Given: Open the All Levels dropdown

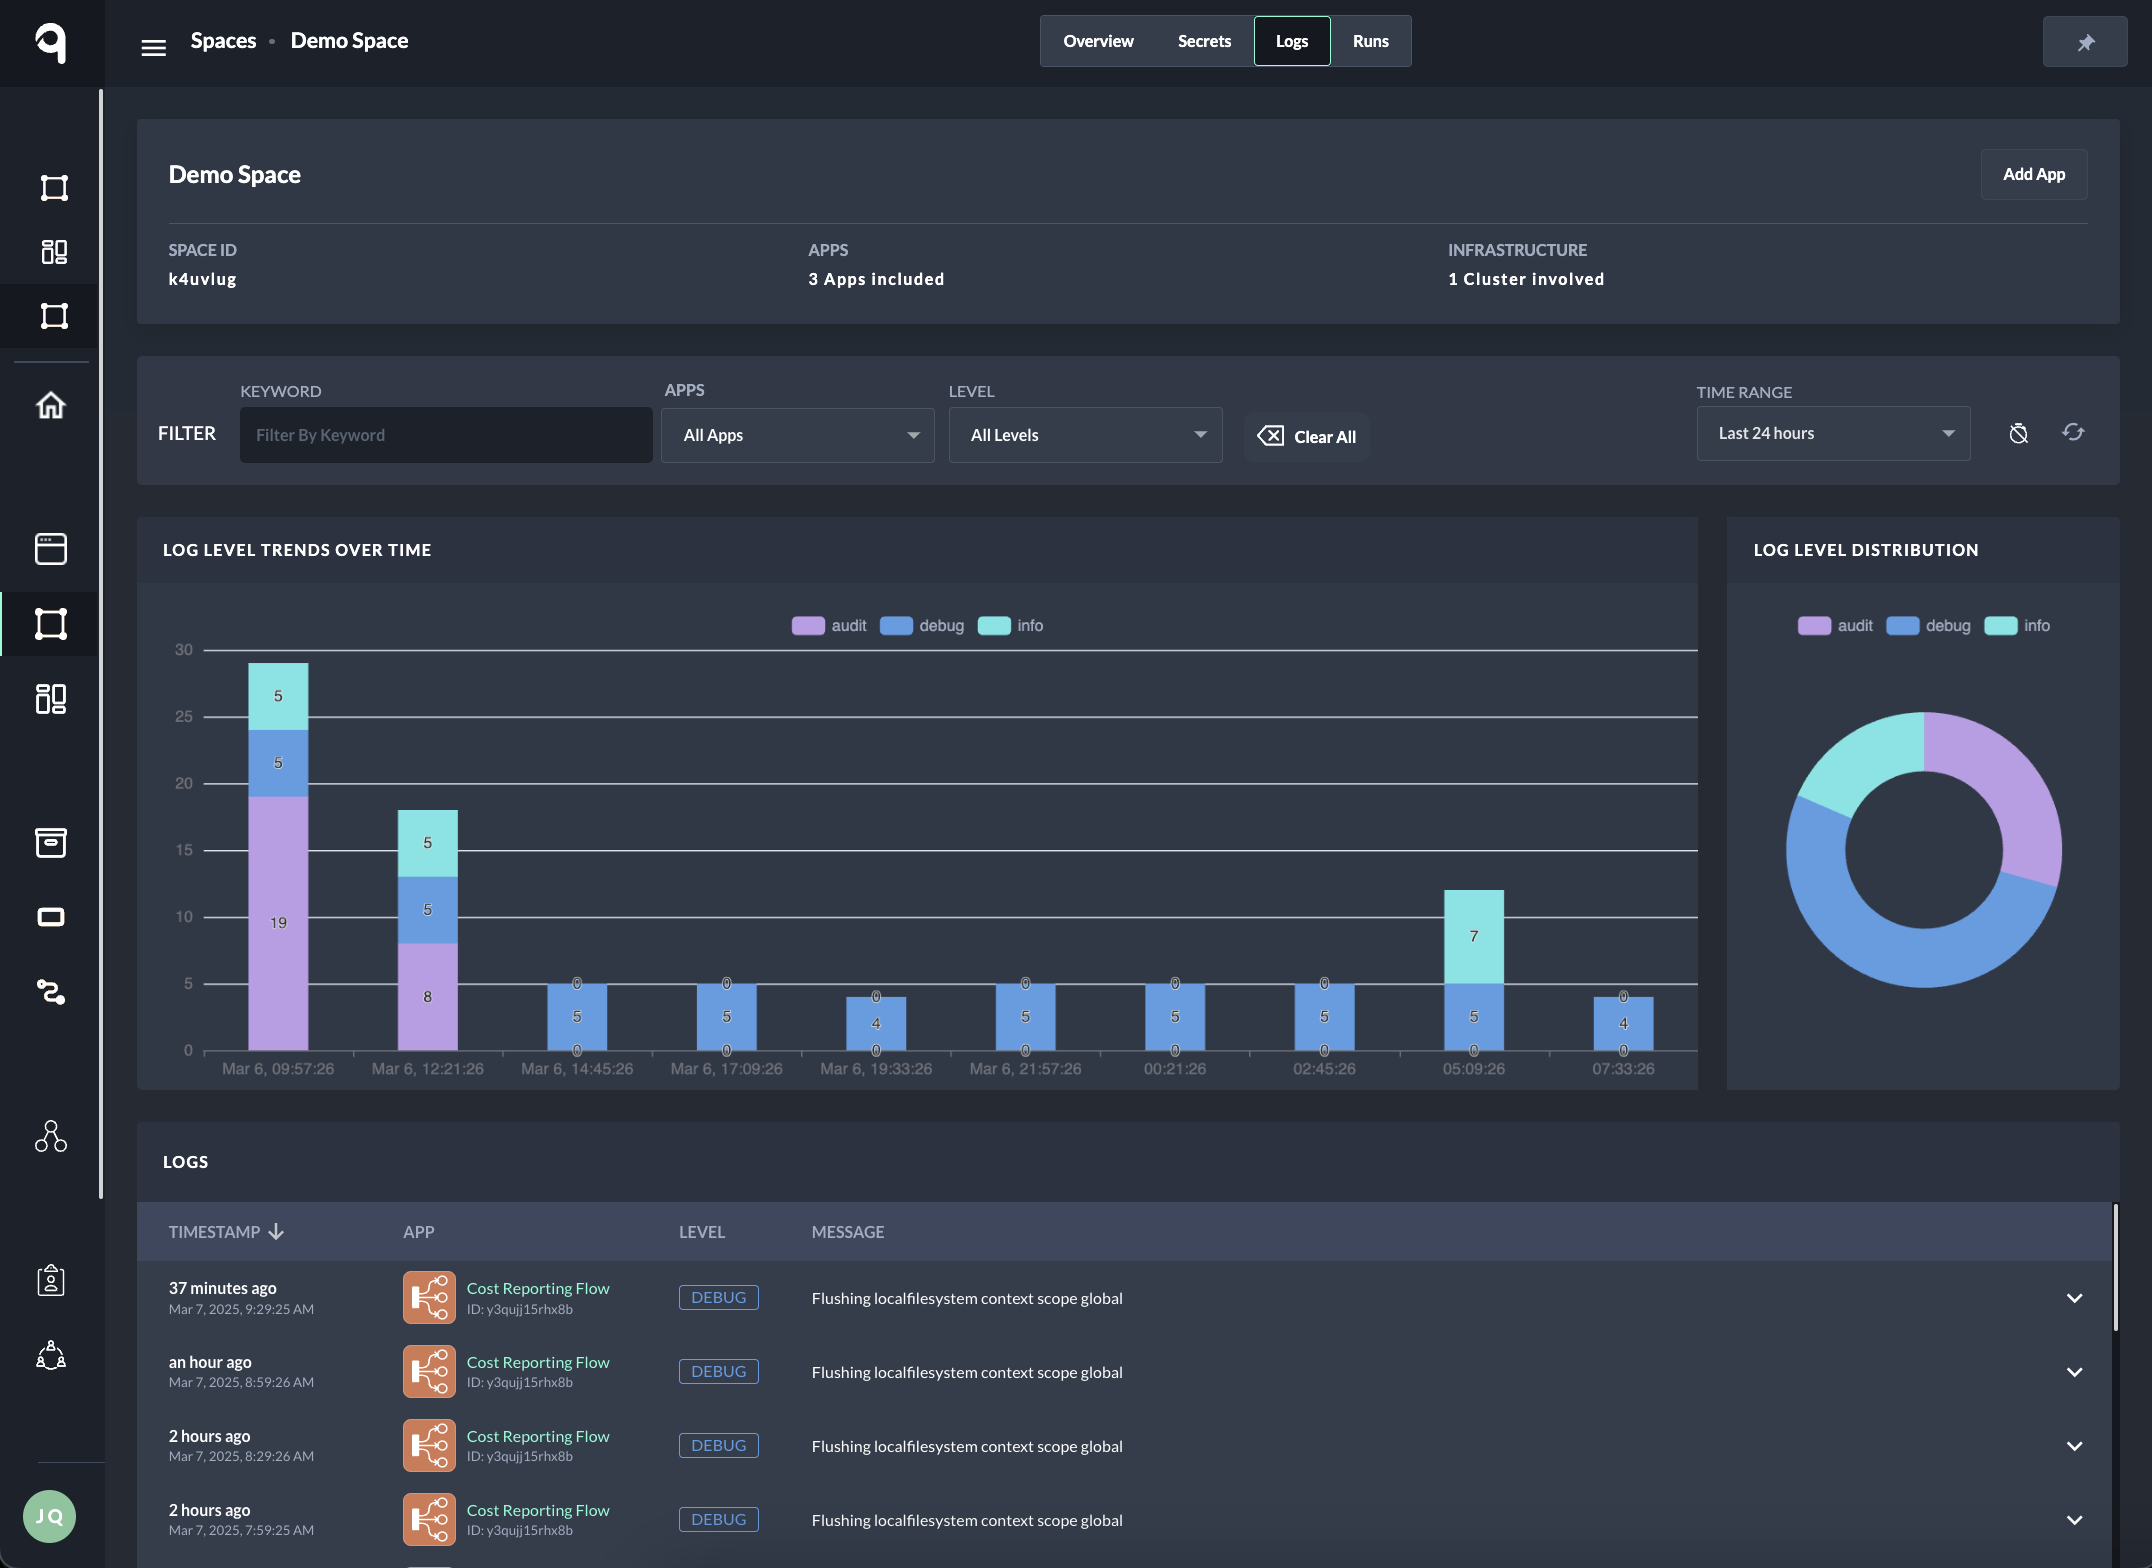Looking at the screenshot, I should point(1085,435).
